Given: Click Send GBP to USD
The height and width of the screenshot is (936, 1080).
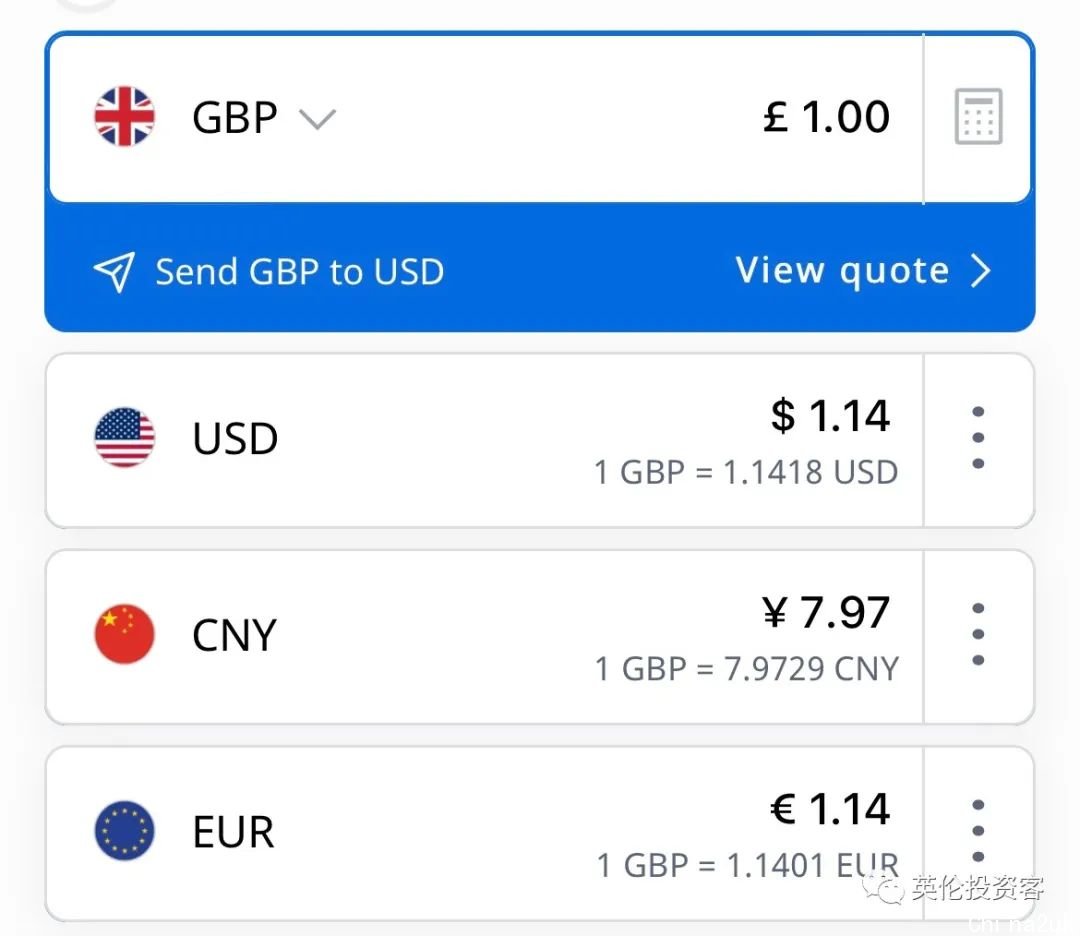Looking at the screenshot, I should point(300,271).
